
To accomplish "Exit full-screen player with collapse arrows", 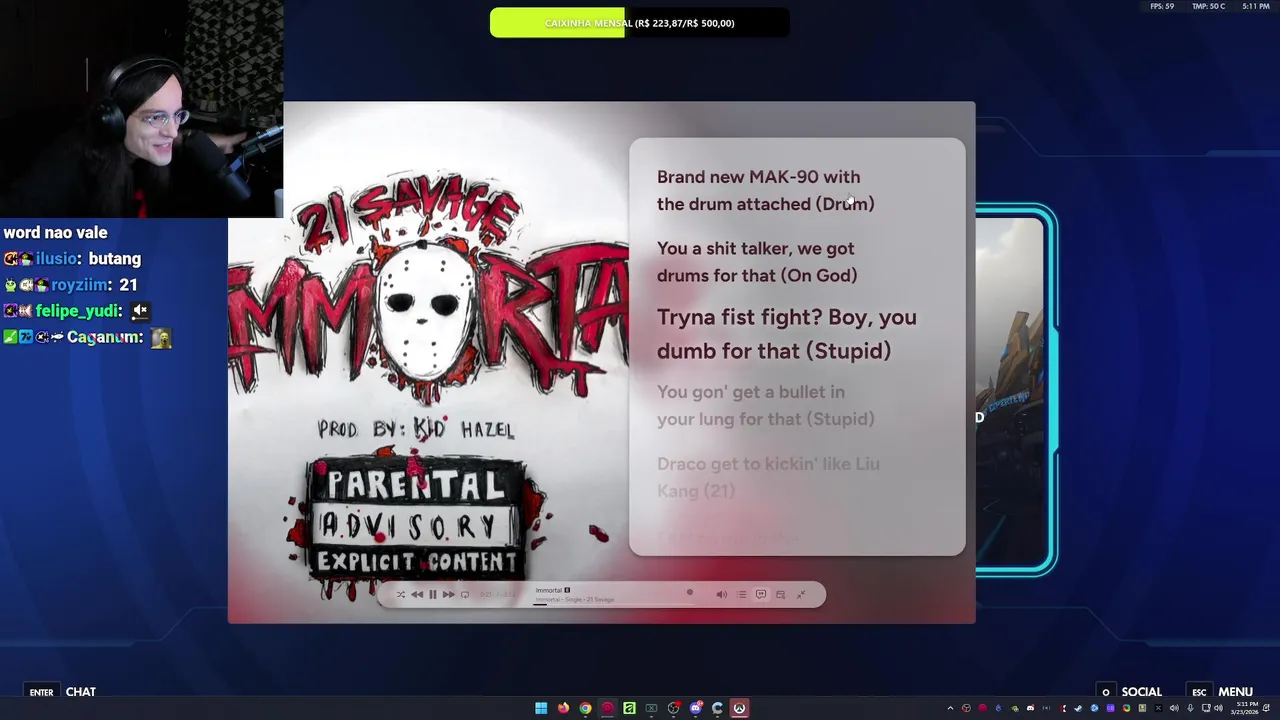I will coord(800,594).
